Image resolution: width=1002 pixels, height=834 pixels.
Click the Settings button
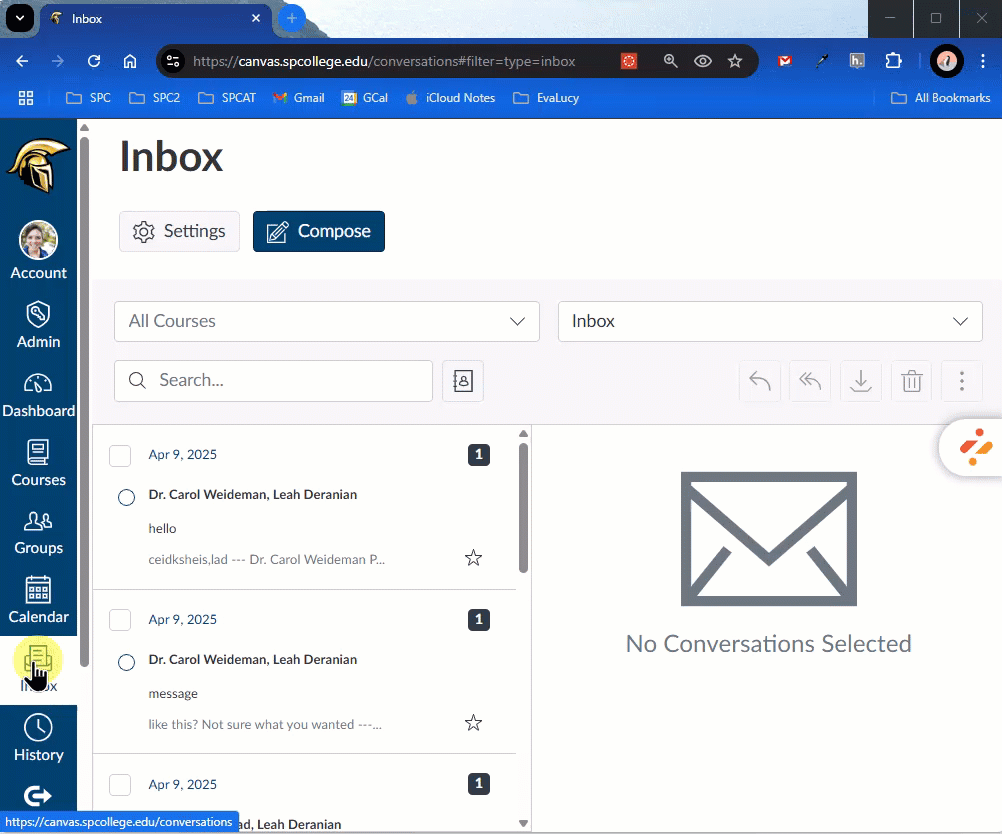pyautogui.click(x=179, y=231)
